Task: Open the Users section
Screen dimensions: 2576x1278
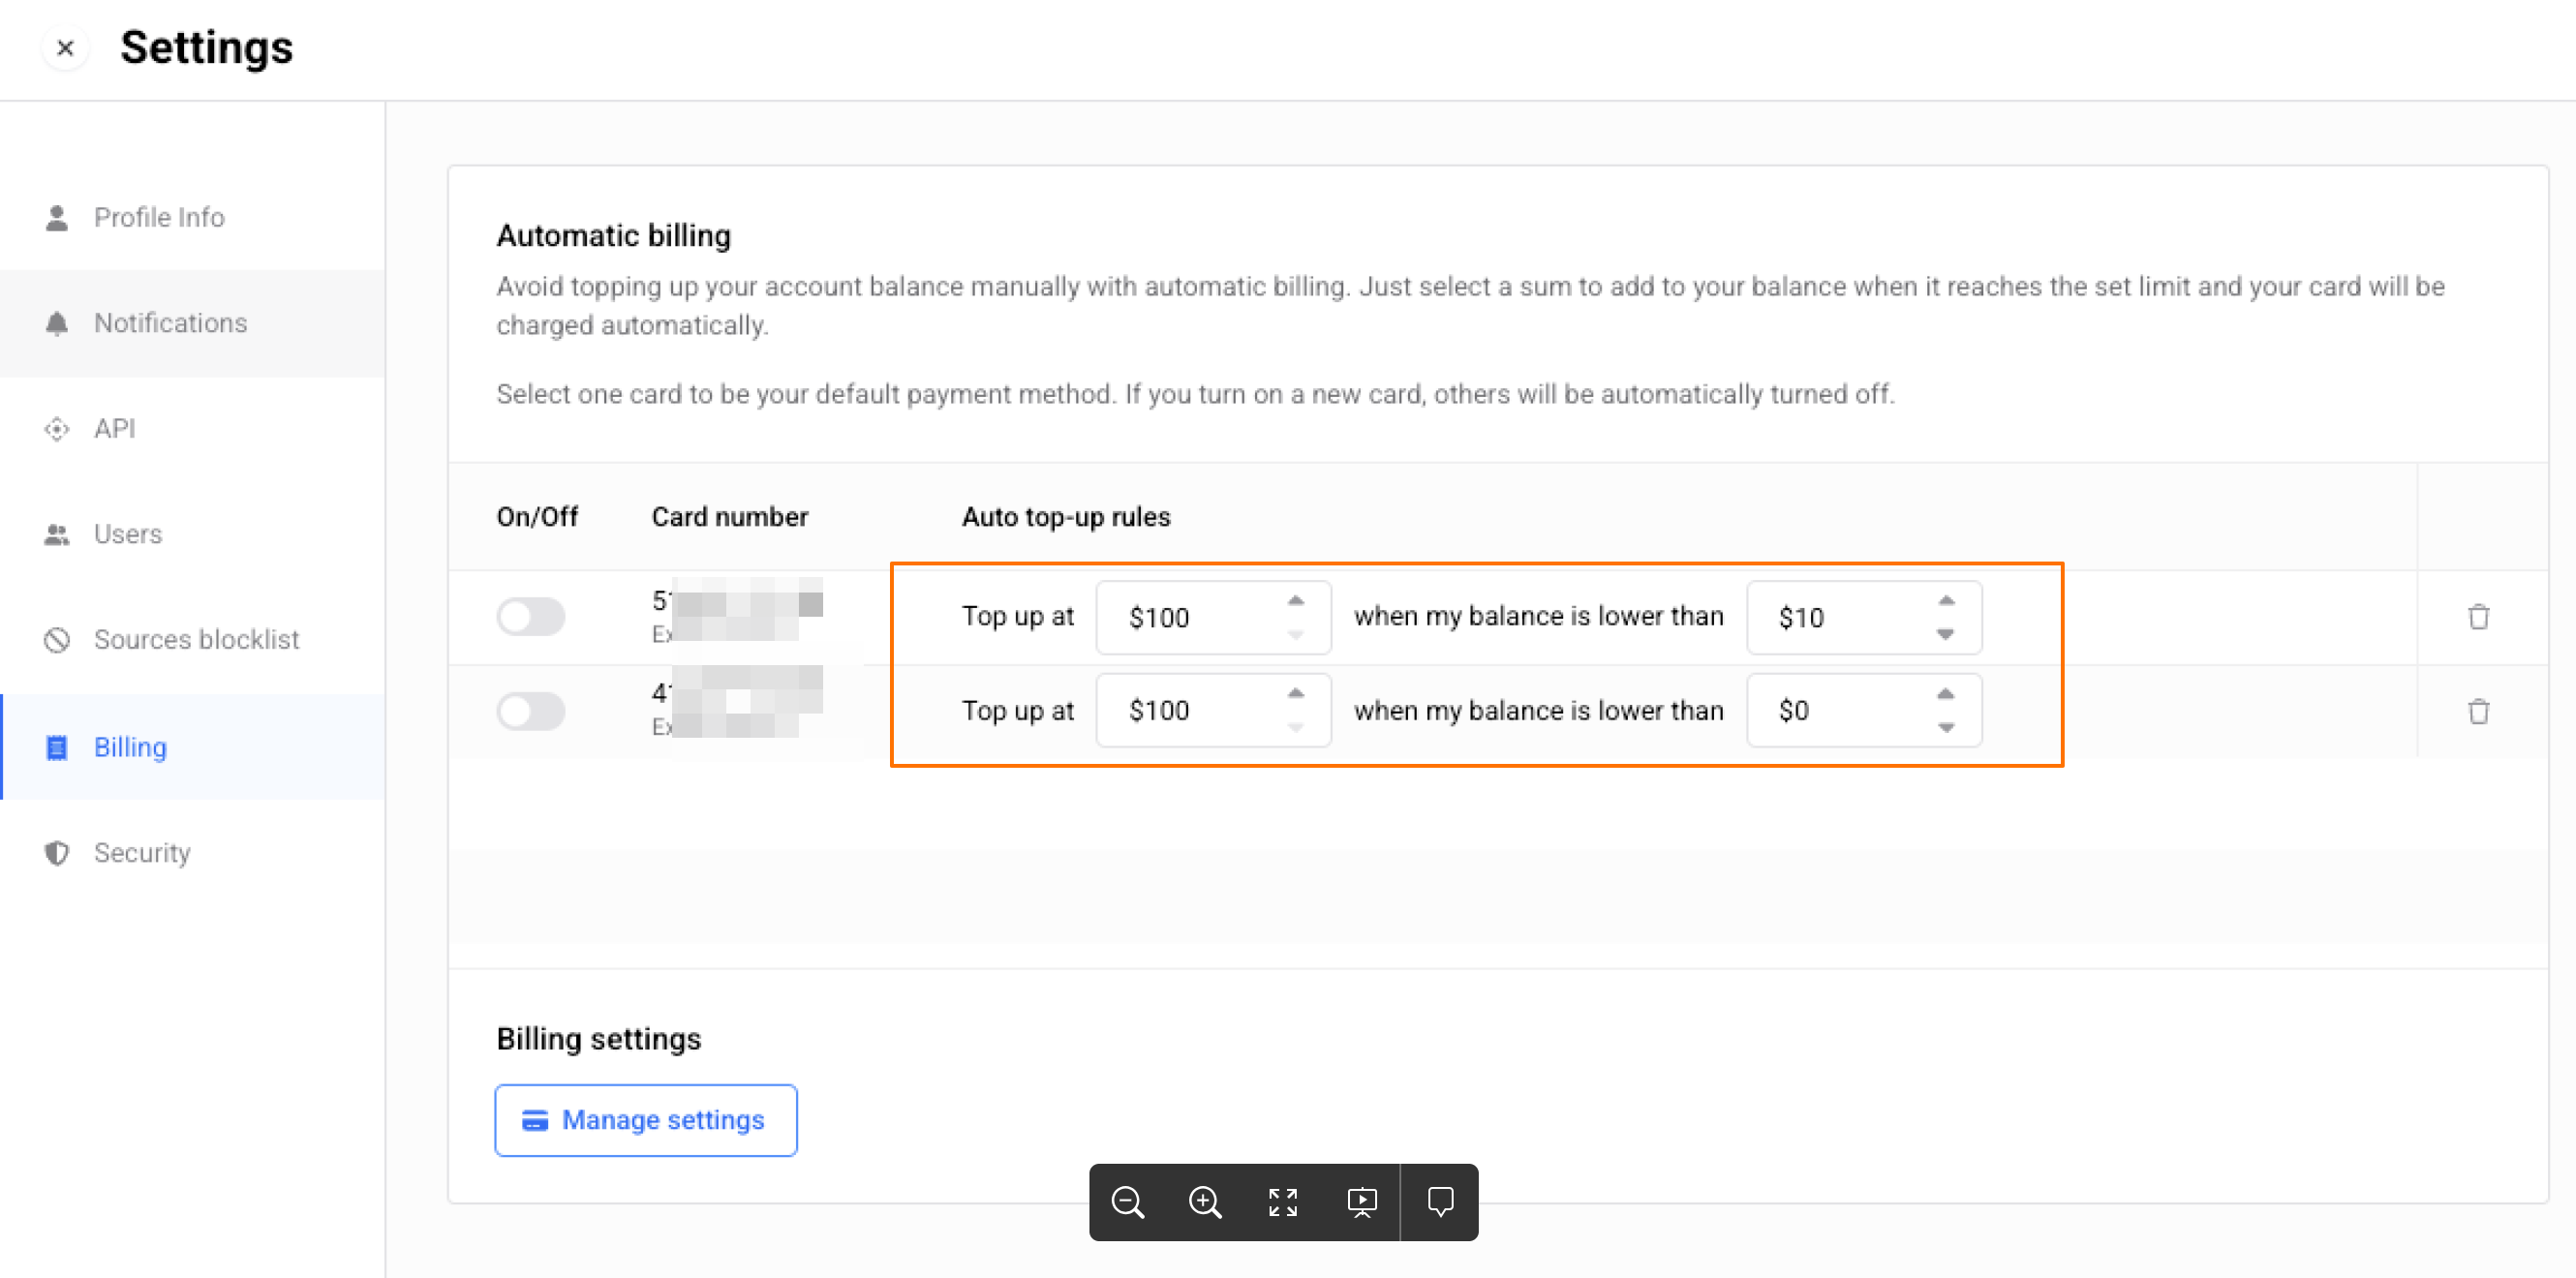Action: coord(192,534)
